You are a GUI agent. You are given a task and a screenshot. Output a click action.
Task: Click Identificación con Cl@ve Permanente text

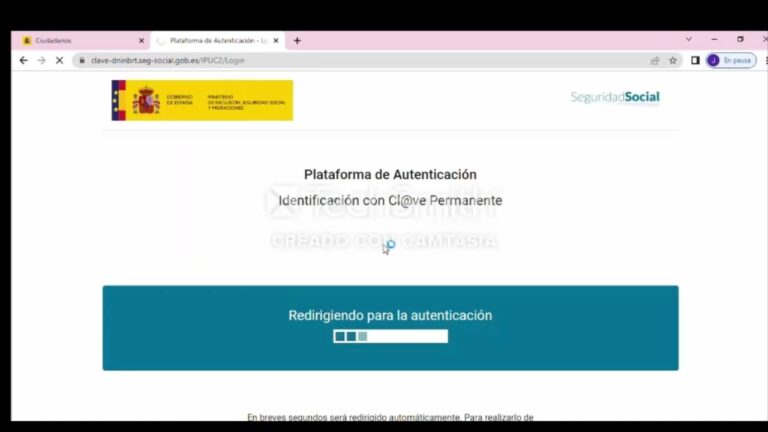coord(390,200)
